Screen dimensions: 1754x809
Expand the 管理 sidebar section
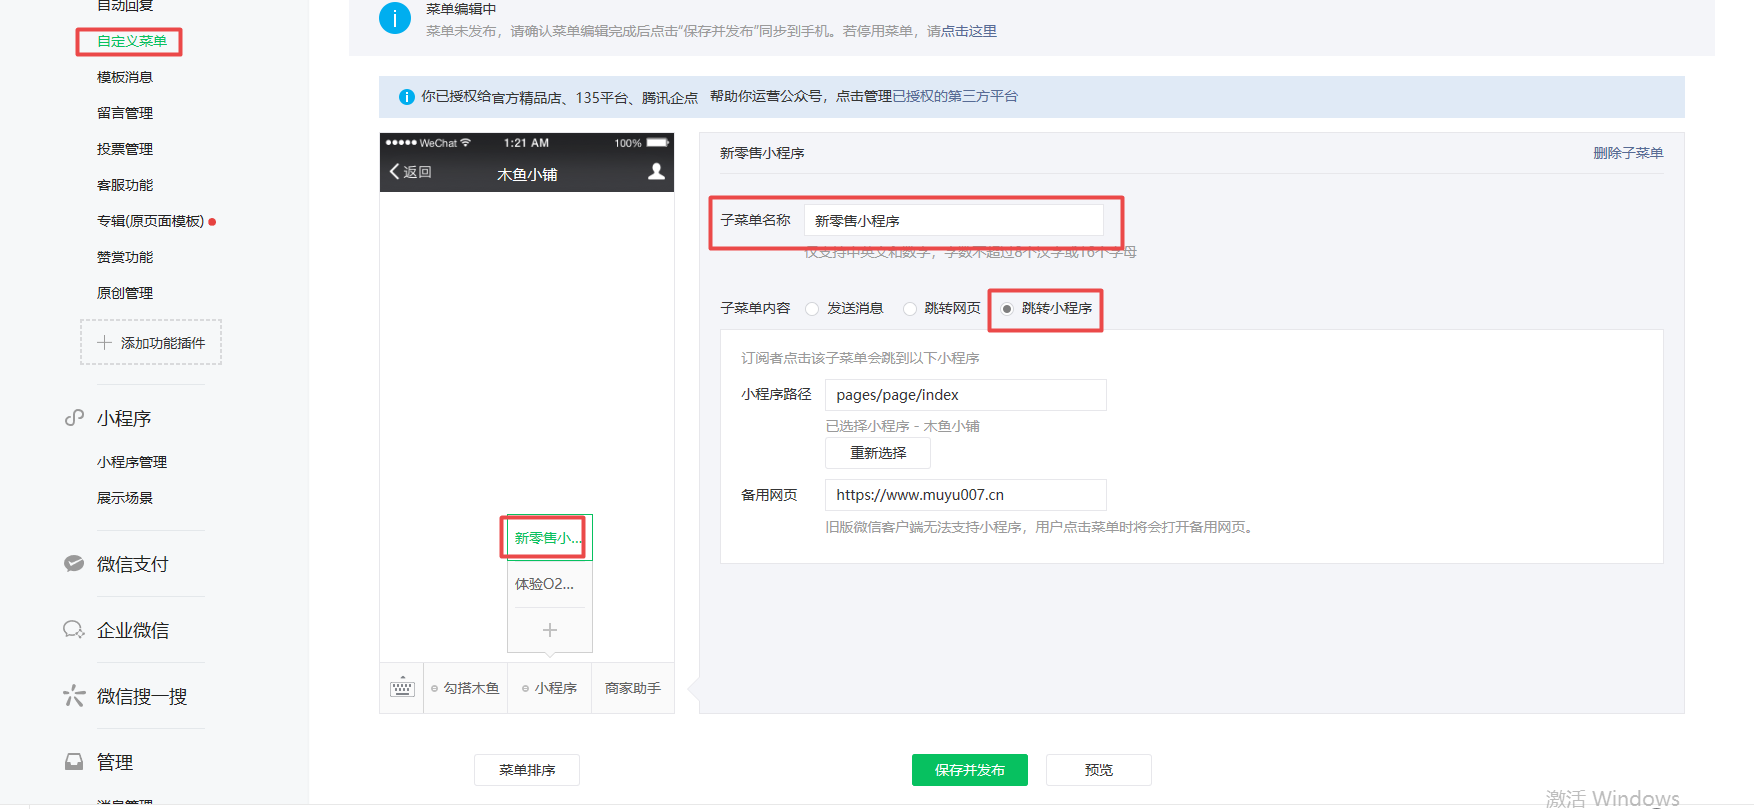click(115, 762)
